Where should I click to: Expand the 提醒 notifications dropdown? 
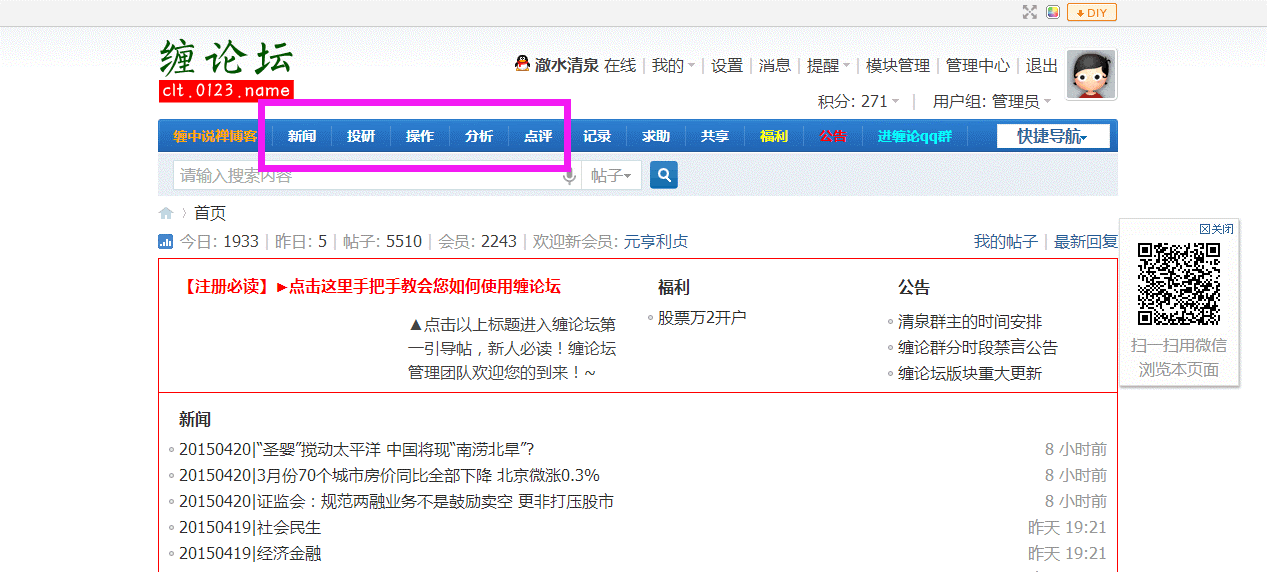828,66
